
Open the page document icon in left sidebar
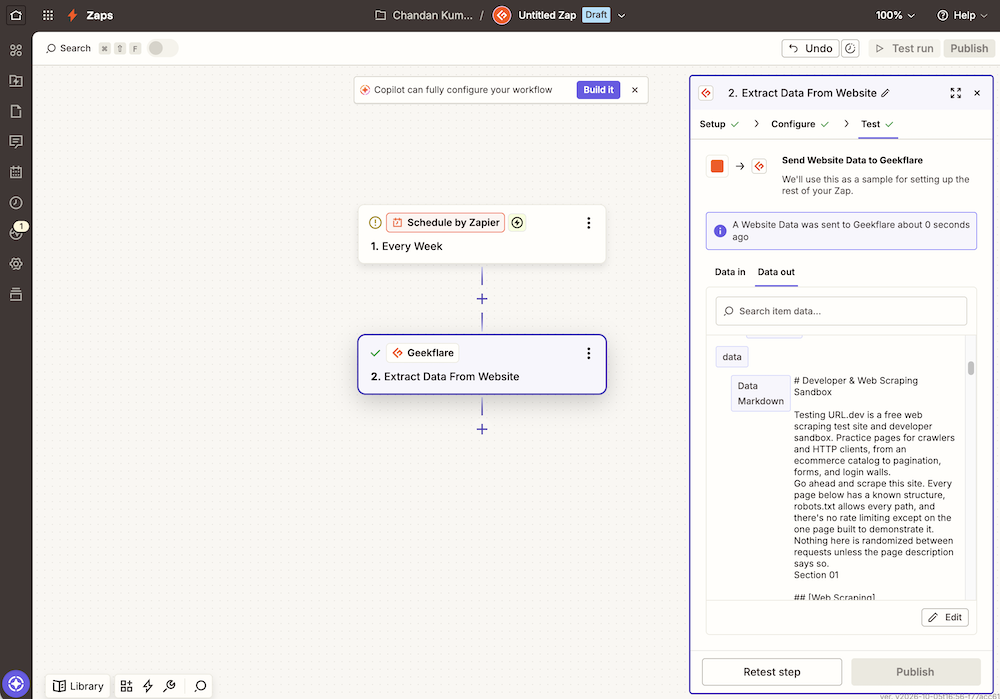[16, 112]
